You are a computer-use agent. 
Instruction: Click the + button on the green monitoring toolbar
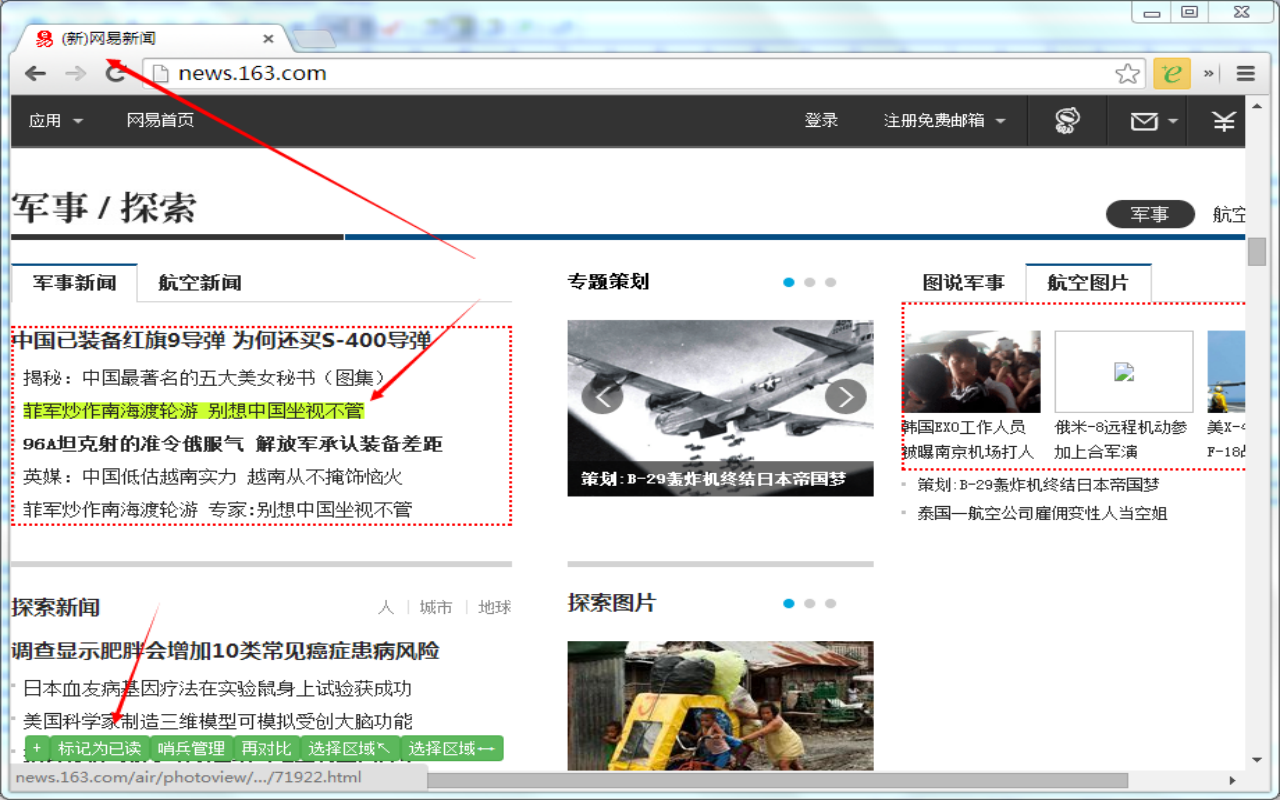click(x=35, y=748)
